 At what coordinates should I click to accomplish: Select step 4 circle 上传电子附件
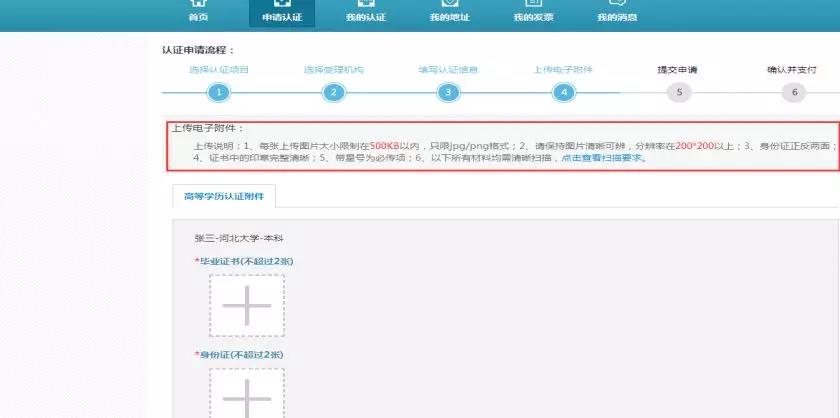(x=564, y=93)
